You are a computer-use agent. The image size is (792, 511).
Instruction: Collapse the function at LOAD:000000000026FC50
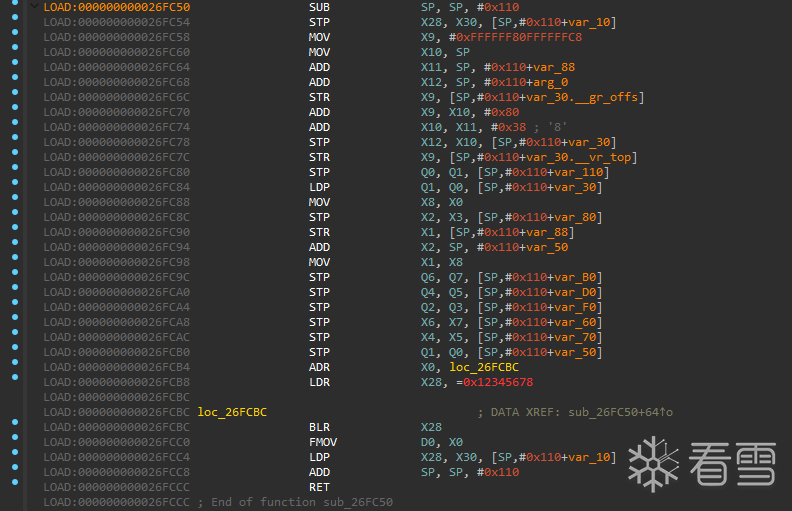[34, 7]
